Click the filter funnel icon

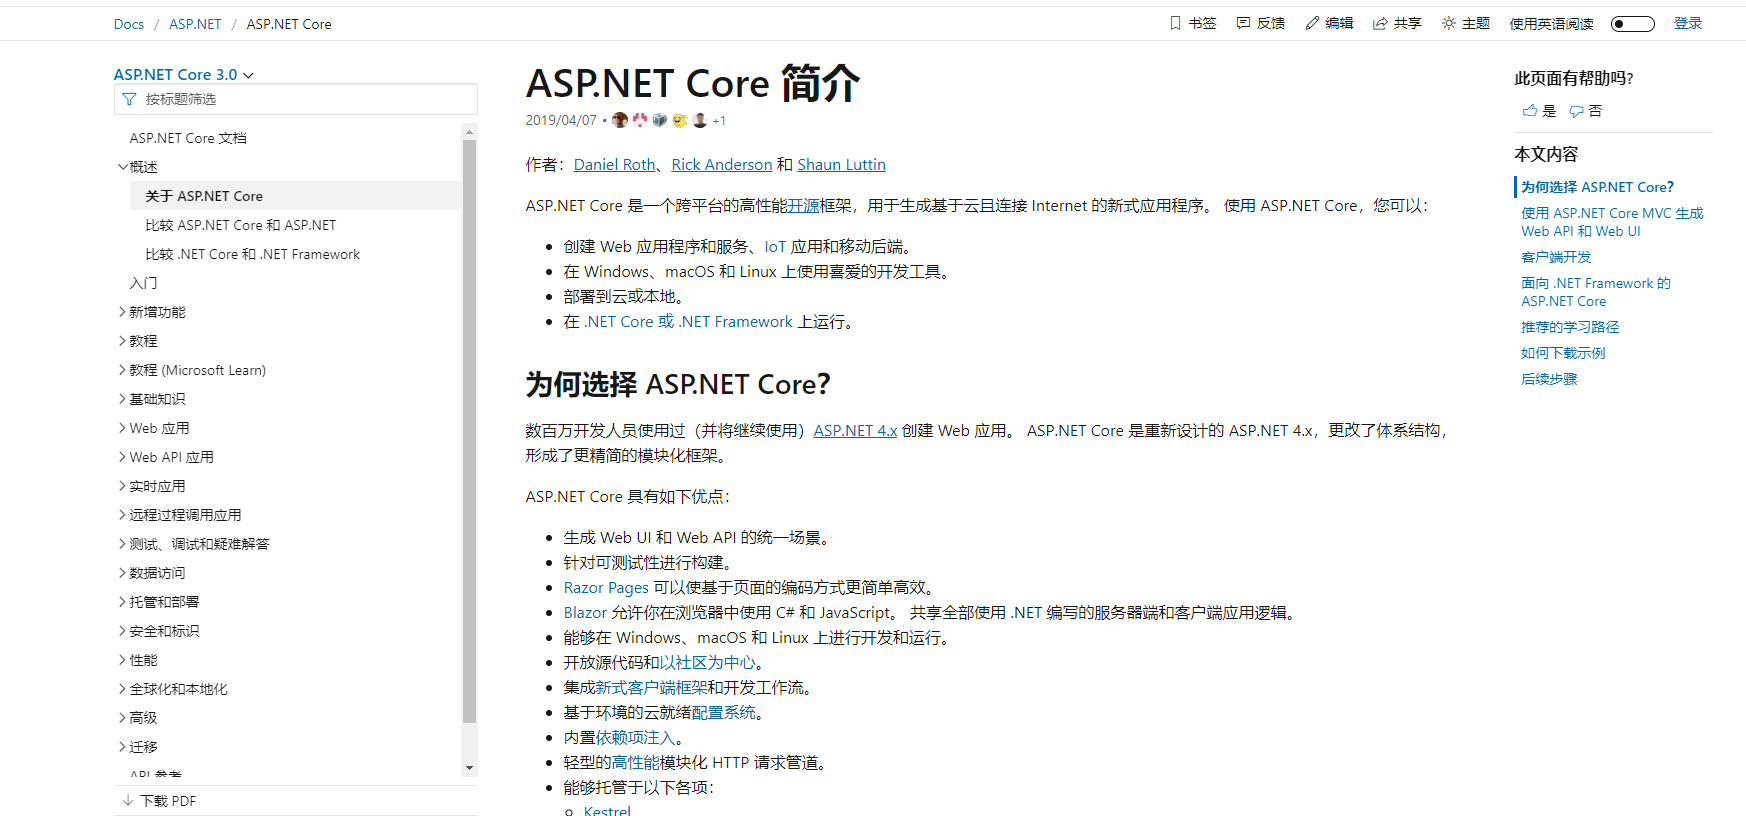point(129,99)
